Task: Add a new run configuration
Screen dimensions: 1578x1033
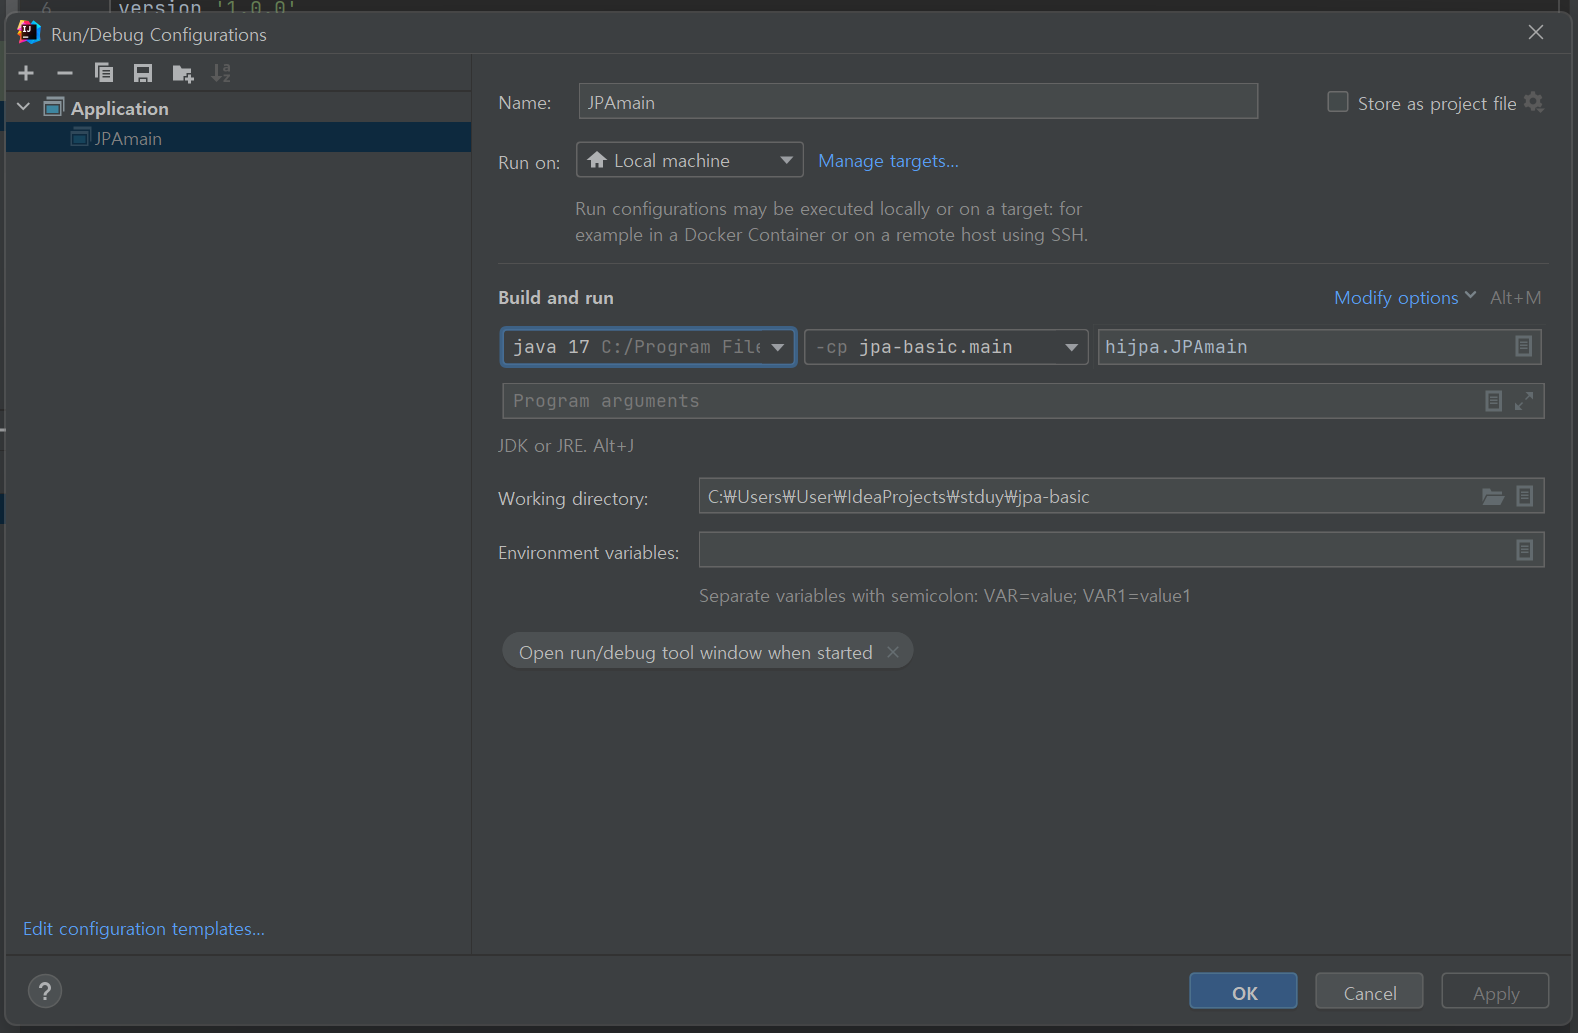Action: [26, 73]
